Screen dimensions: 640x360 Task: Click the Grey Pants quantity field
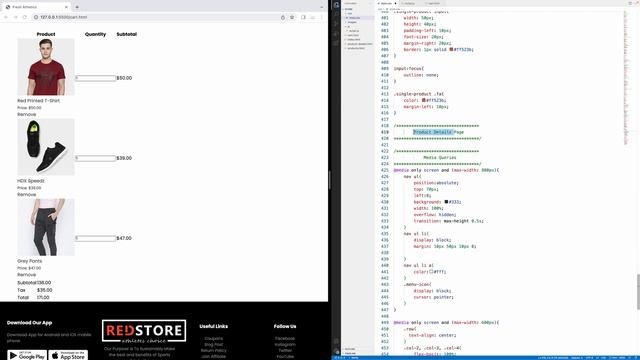coord(96,238)
